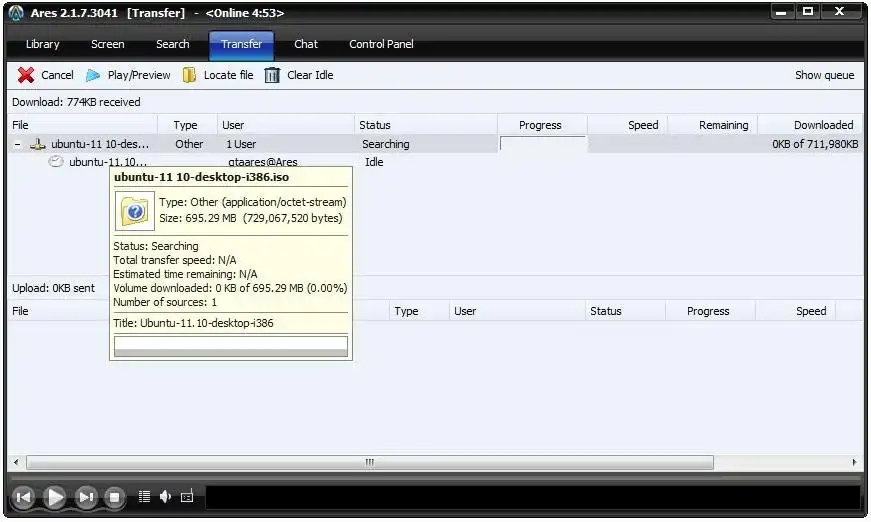Click the red Cancel X icon

pos(26,75)
